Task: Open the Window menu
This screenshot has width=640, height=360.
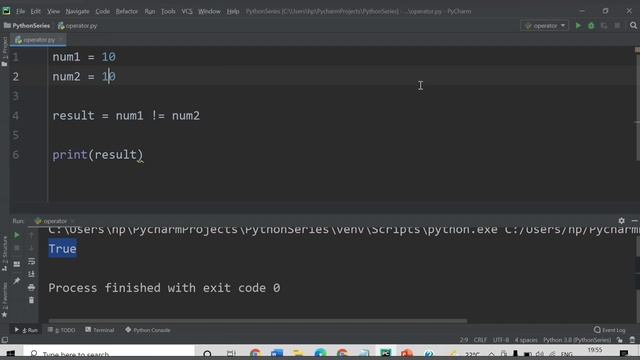Action: pyautogui.click(x=209, y=11)
